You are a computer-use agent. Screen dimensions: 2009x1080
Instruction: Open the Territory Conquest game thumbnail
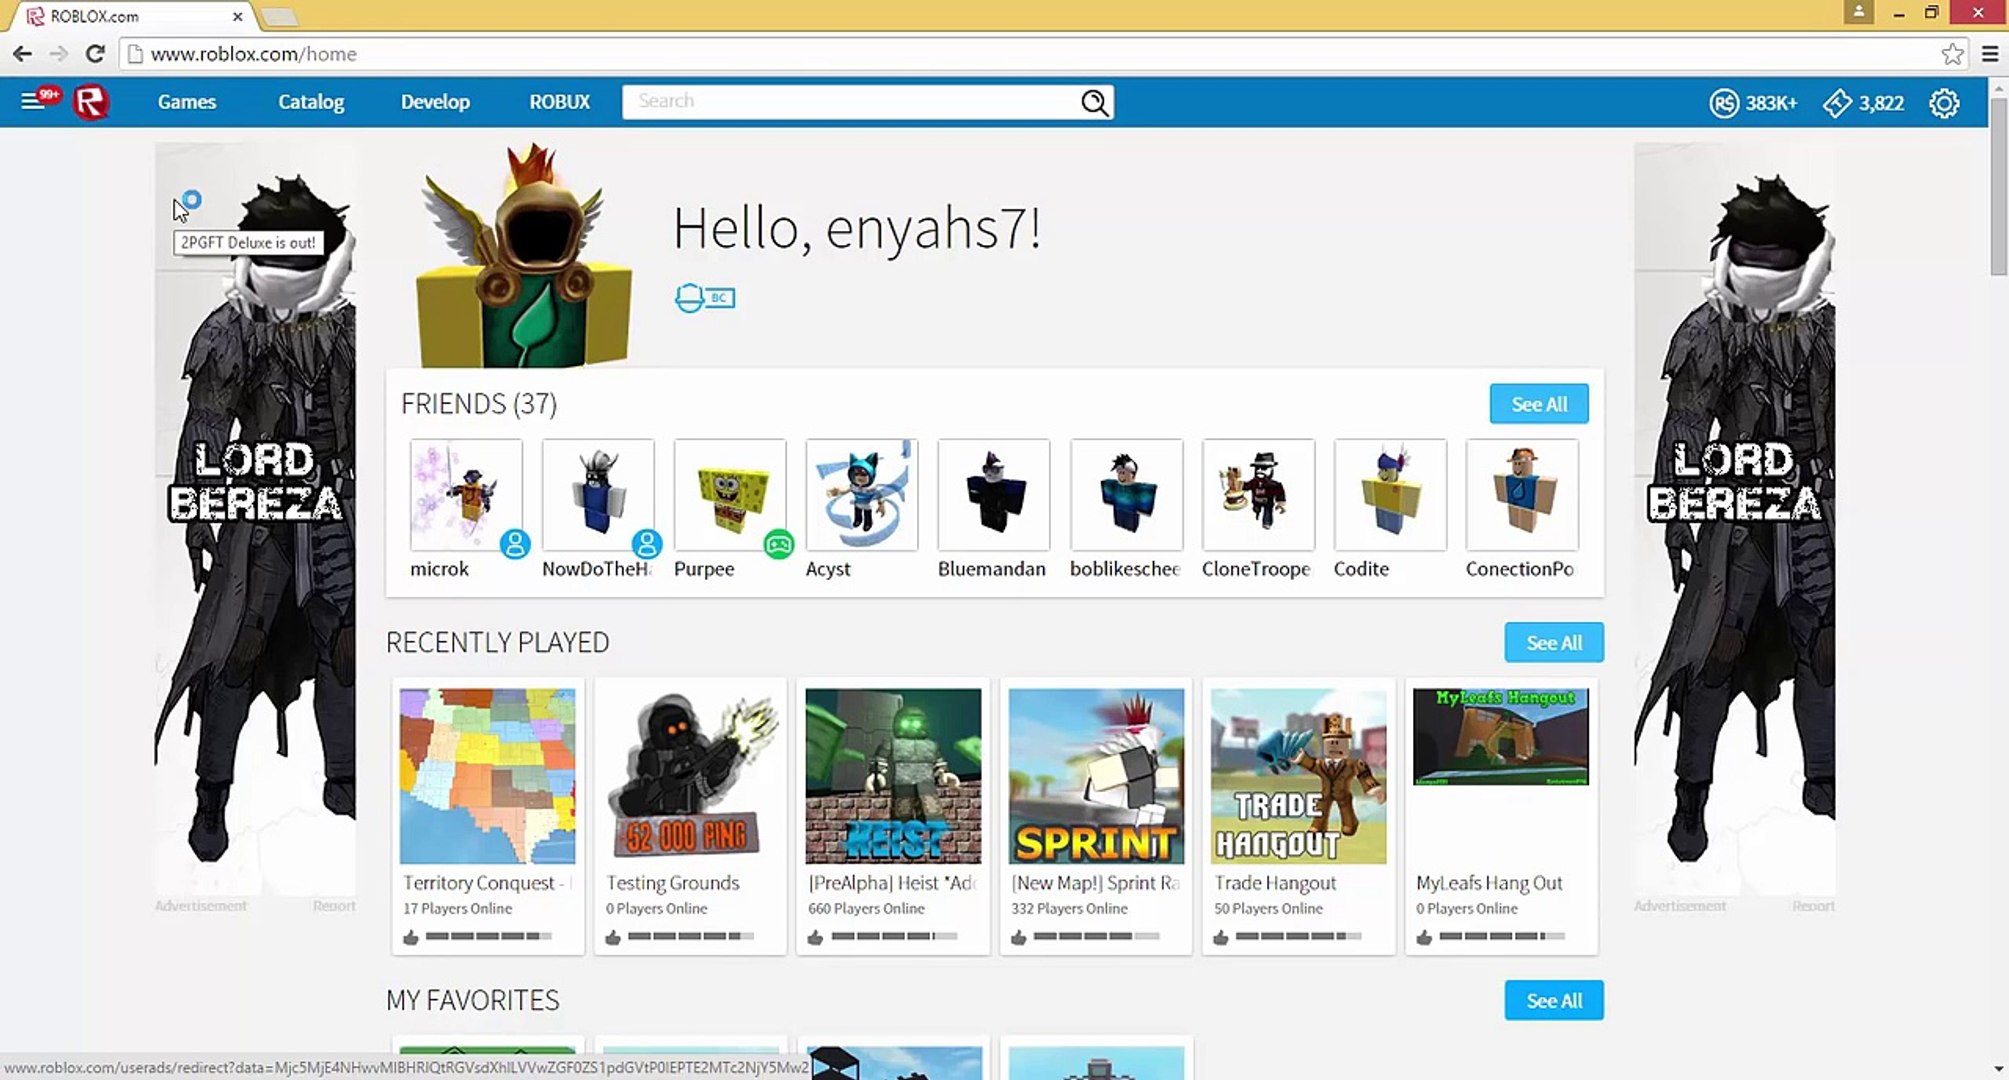pos(487,776)
